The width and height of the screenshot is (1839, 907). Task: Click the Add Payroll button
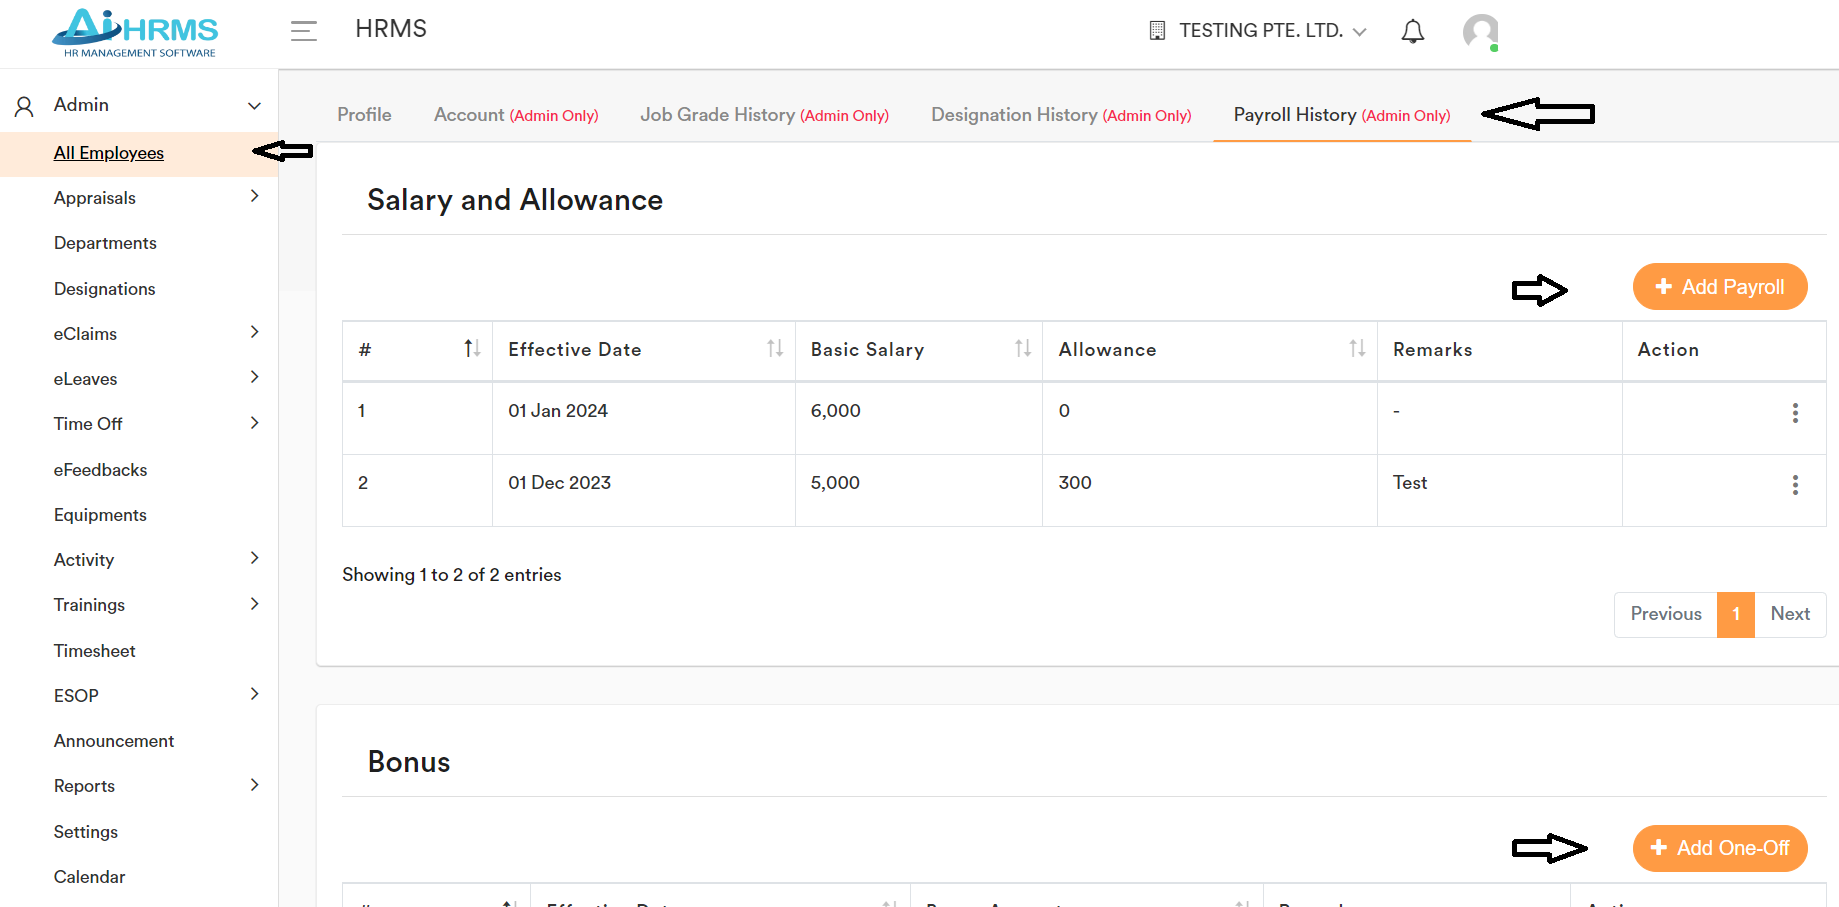(x=1719, y=286)
